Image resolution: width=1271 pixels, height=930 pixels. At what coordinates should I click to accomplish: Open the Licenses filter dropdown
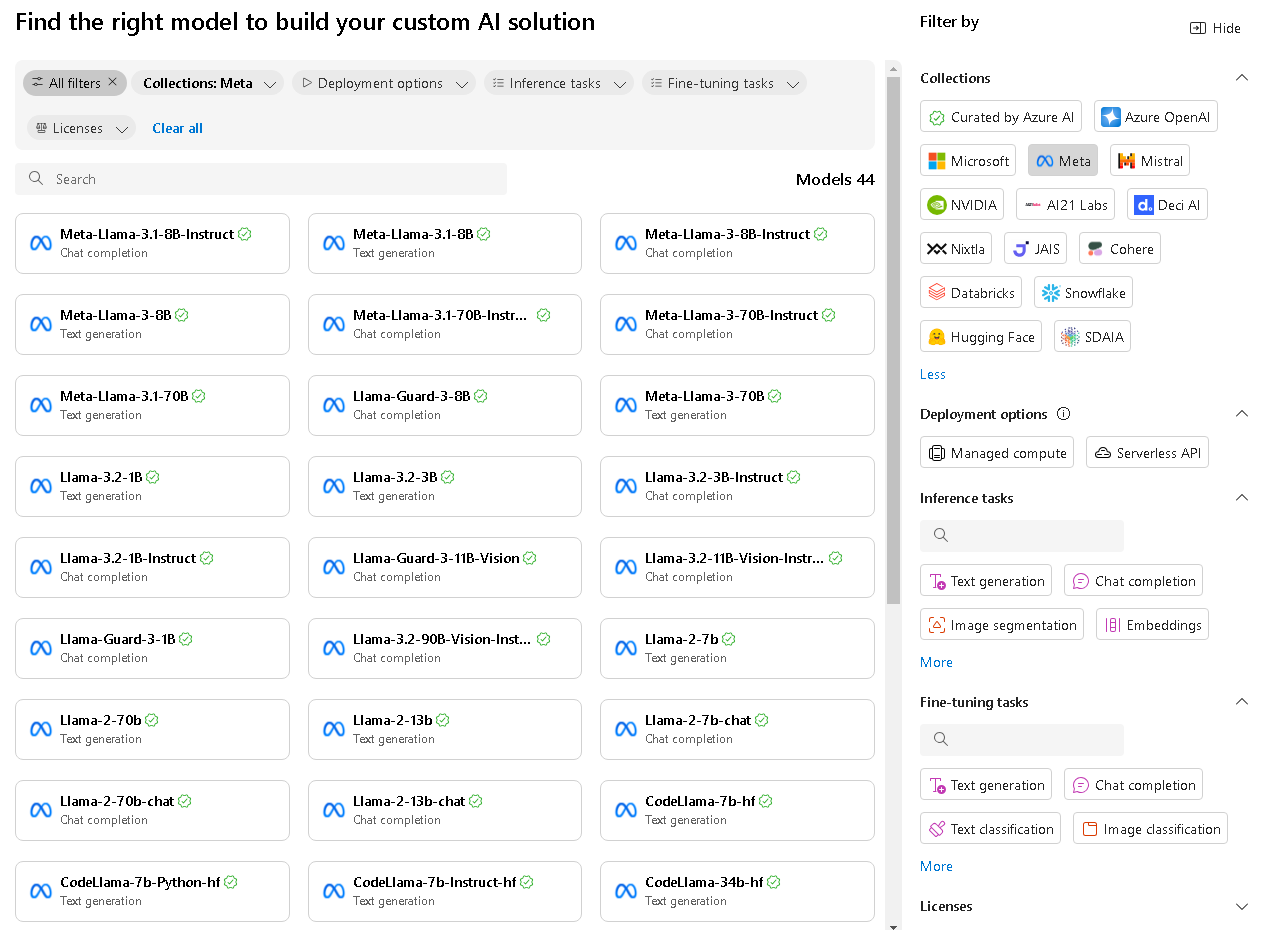point(81,128)
